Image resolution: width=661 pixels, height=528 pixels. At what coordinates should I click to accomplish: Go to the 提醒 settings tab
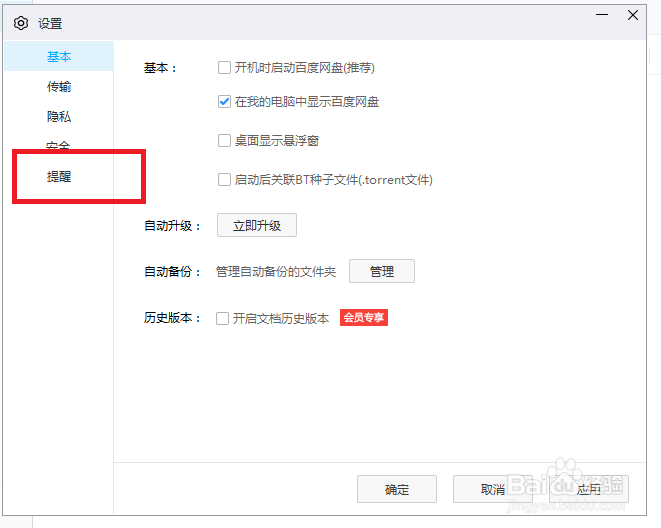[x=59, y=176]
